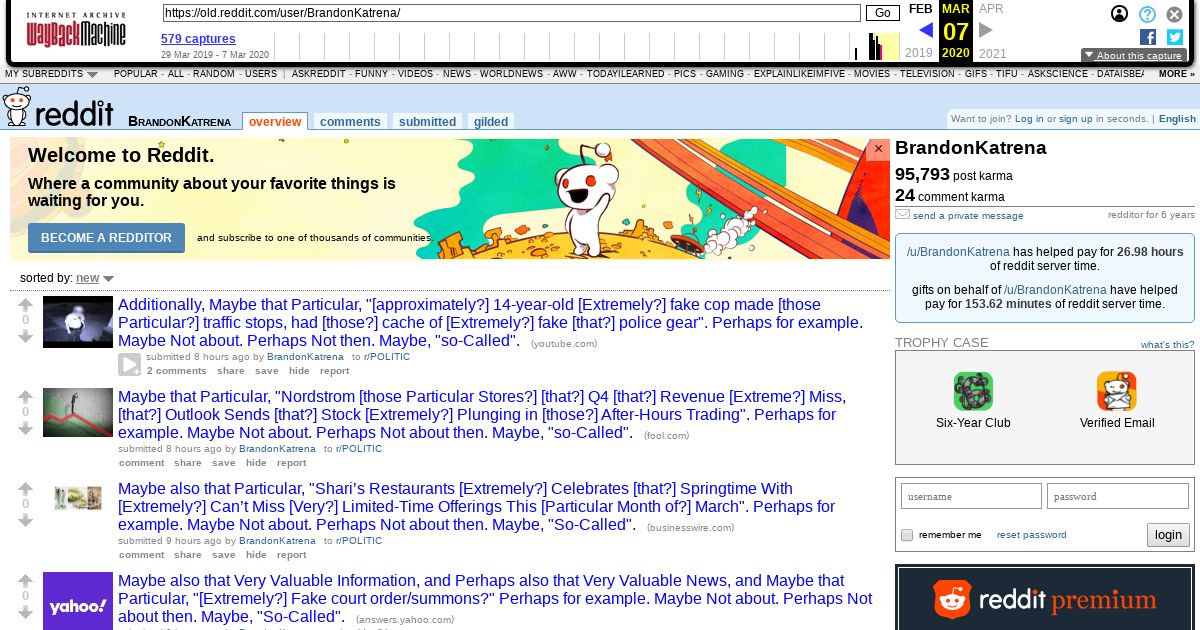Focus the password input field

[x=1118, y=497]
